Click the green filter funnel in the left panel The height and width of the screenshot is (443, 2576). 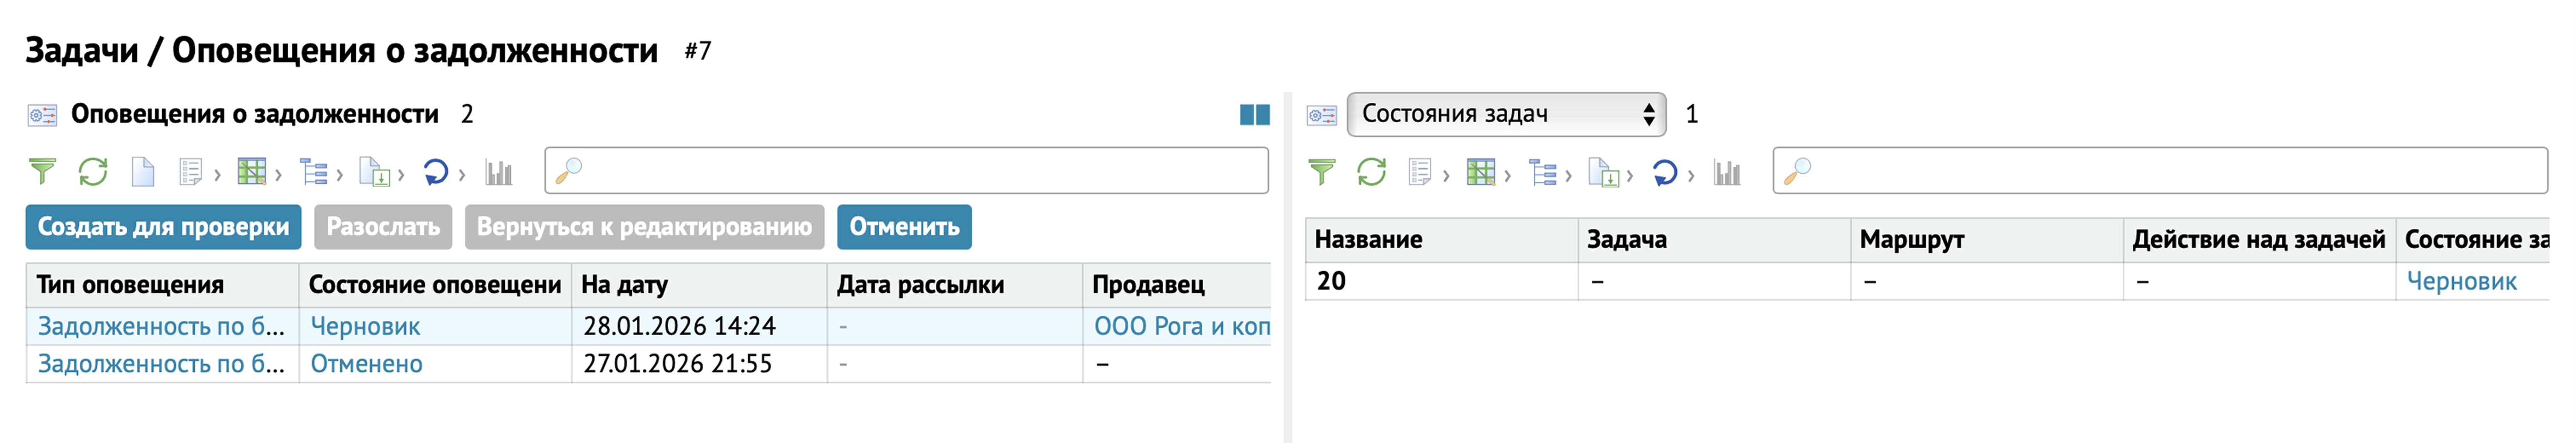click(x=42, y=172)
